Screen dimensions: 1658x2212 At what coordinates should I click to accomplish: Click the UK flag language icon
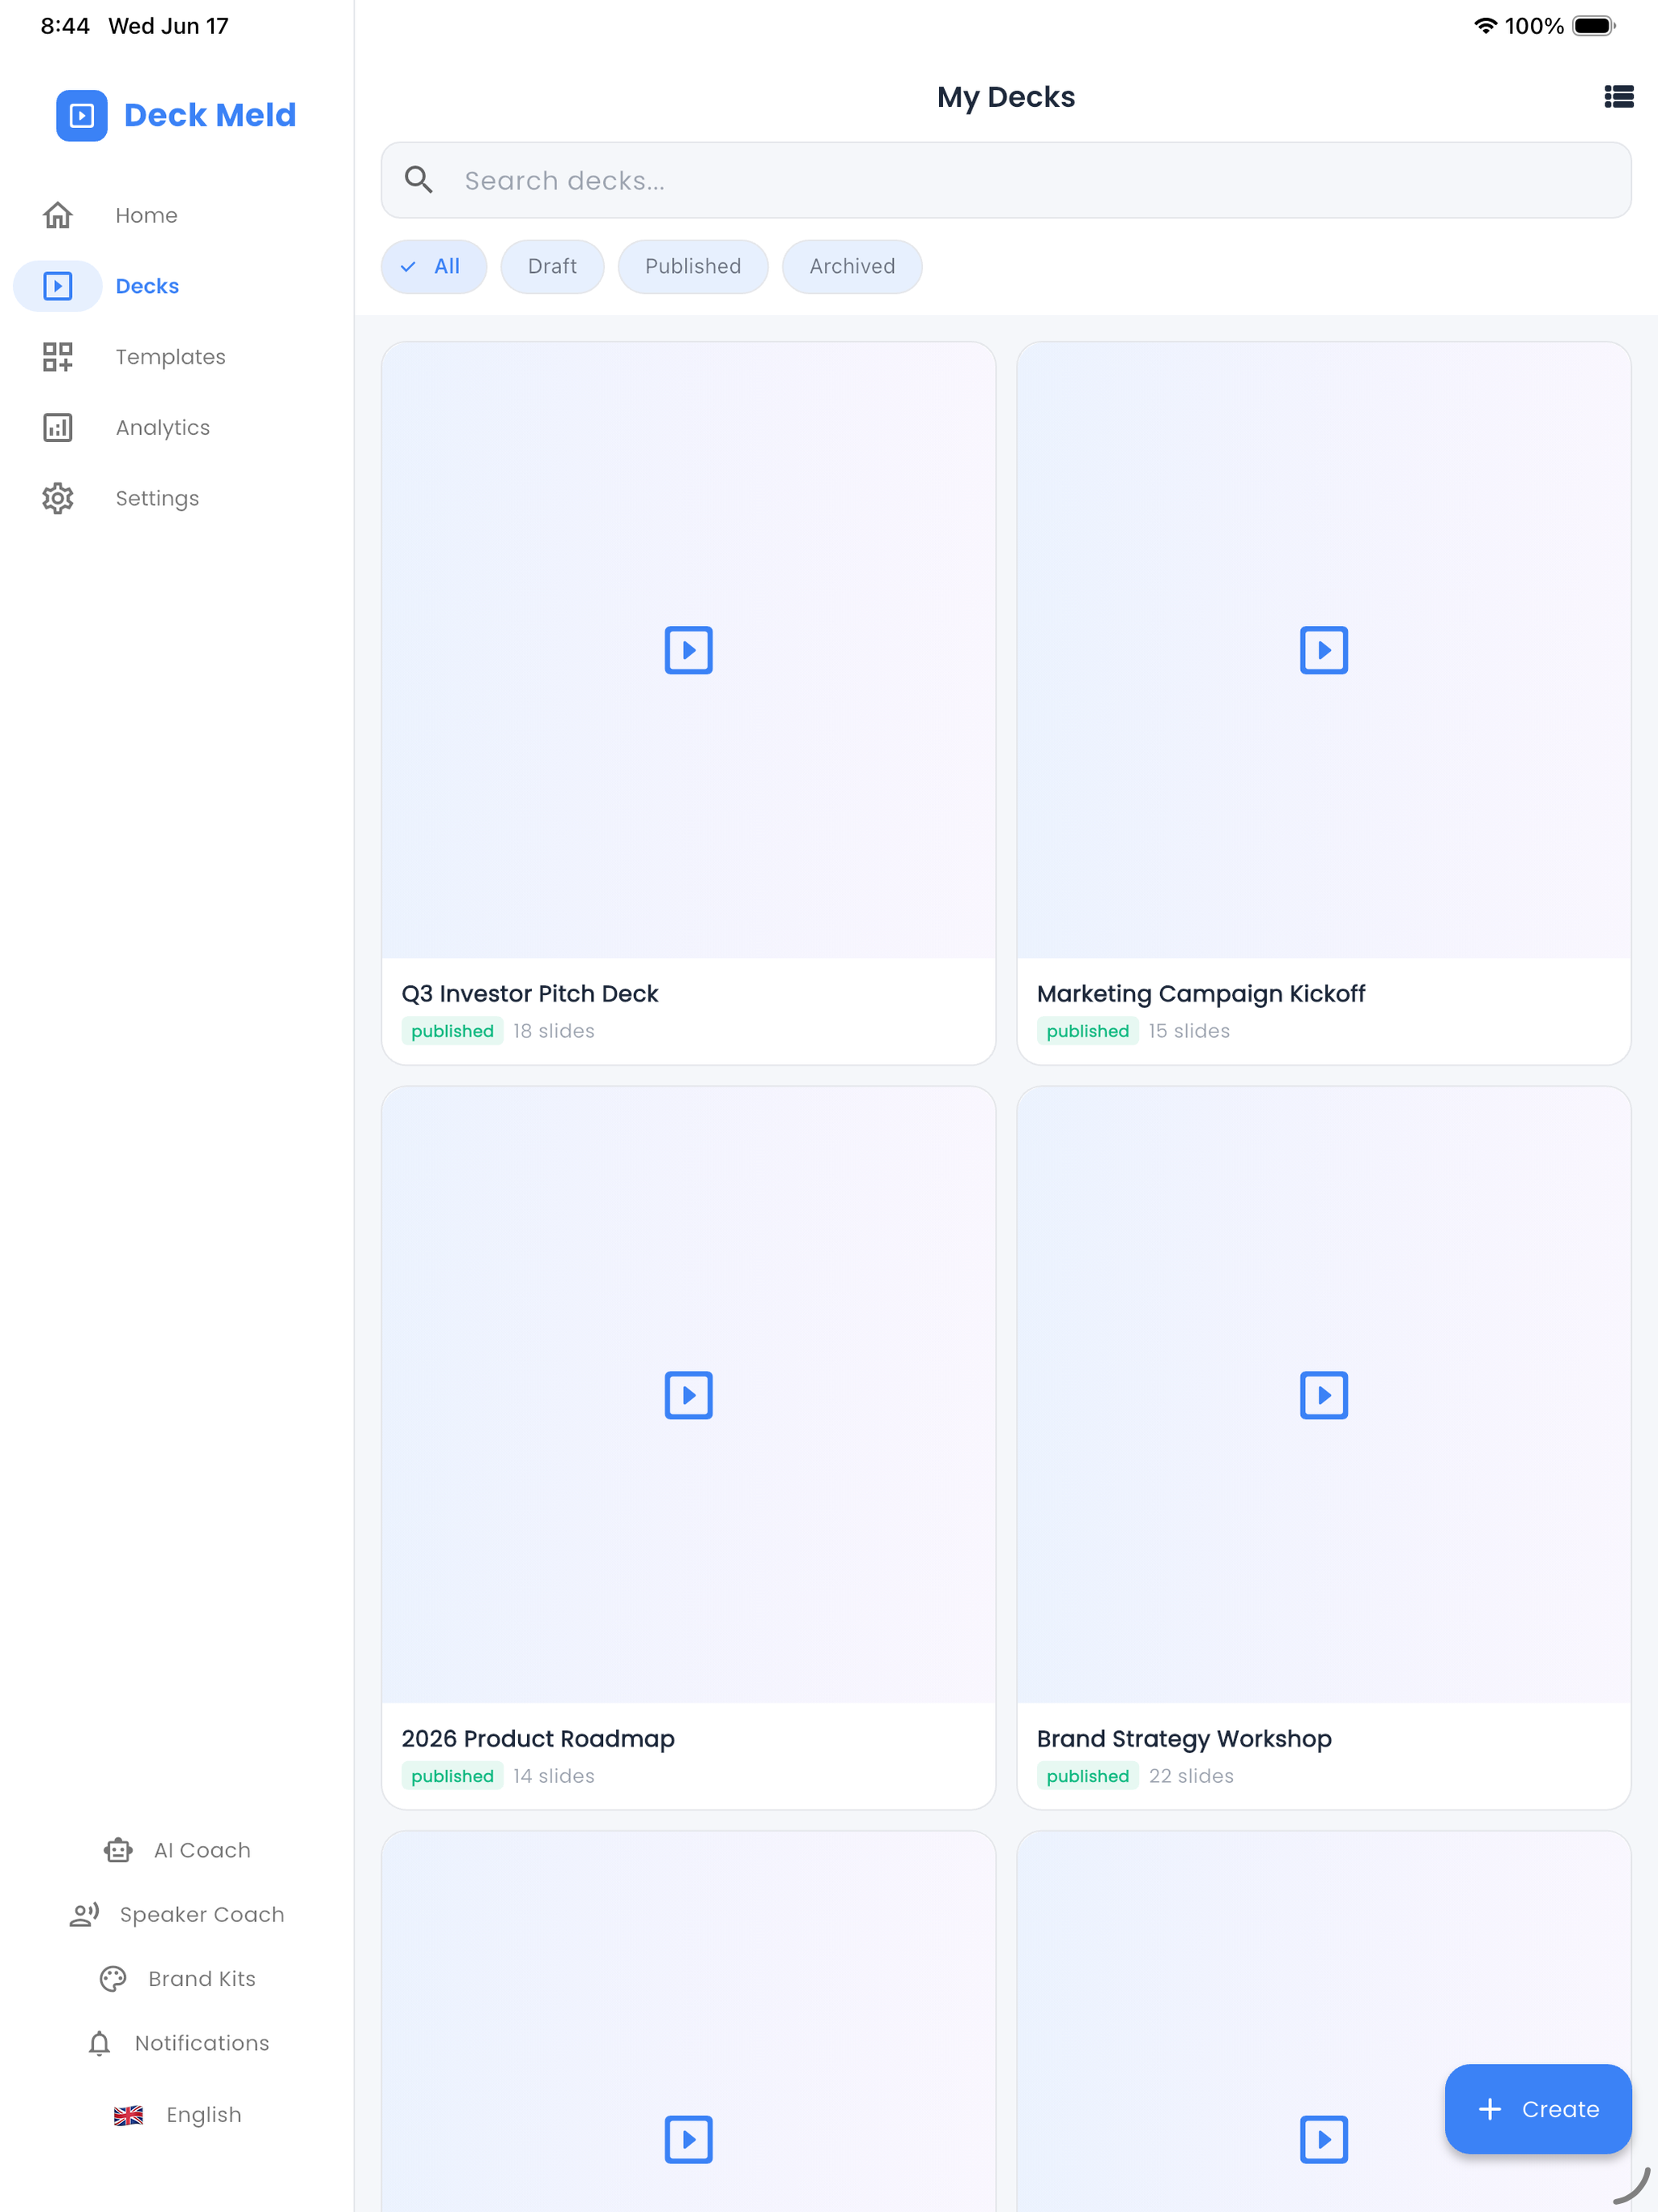click(x=128, y=2115)
